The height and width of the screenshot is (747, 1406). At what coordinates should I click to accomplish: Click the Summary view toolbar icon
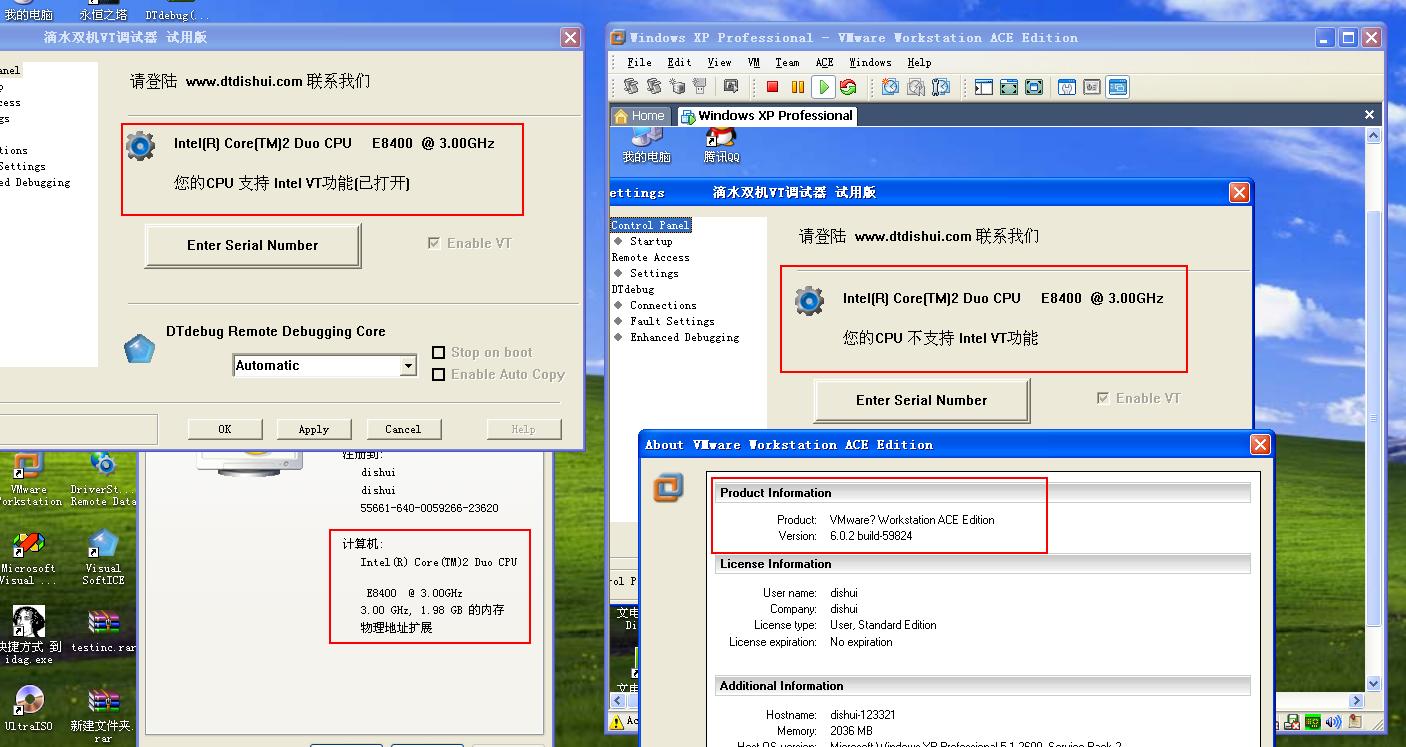[x=1067, y=87]
